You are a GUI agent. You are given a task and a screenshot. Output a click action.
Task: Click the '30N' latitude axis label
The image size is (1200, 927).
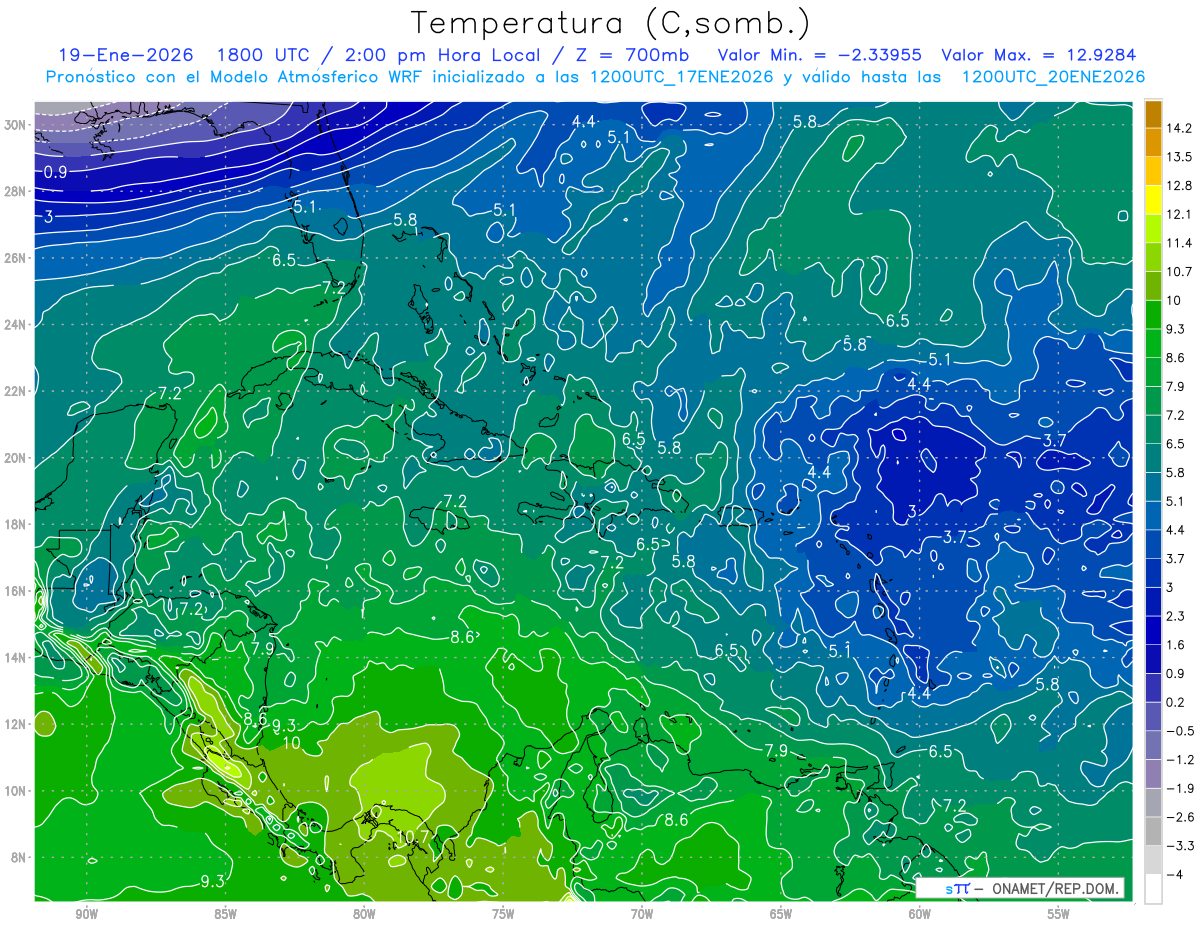15,124
